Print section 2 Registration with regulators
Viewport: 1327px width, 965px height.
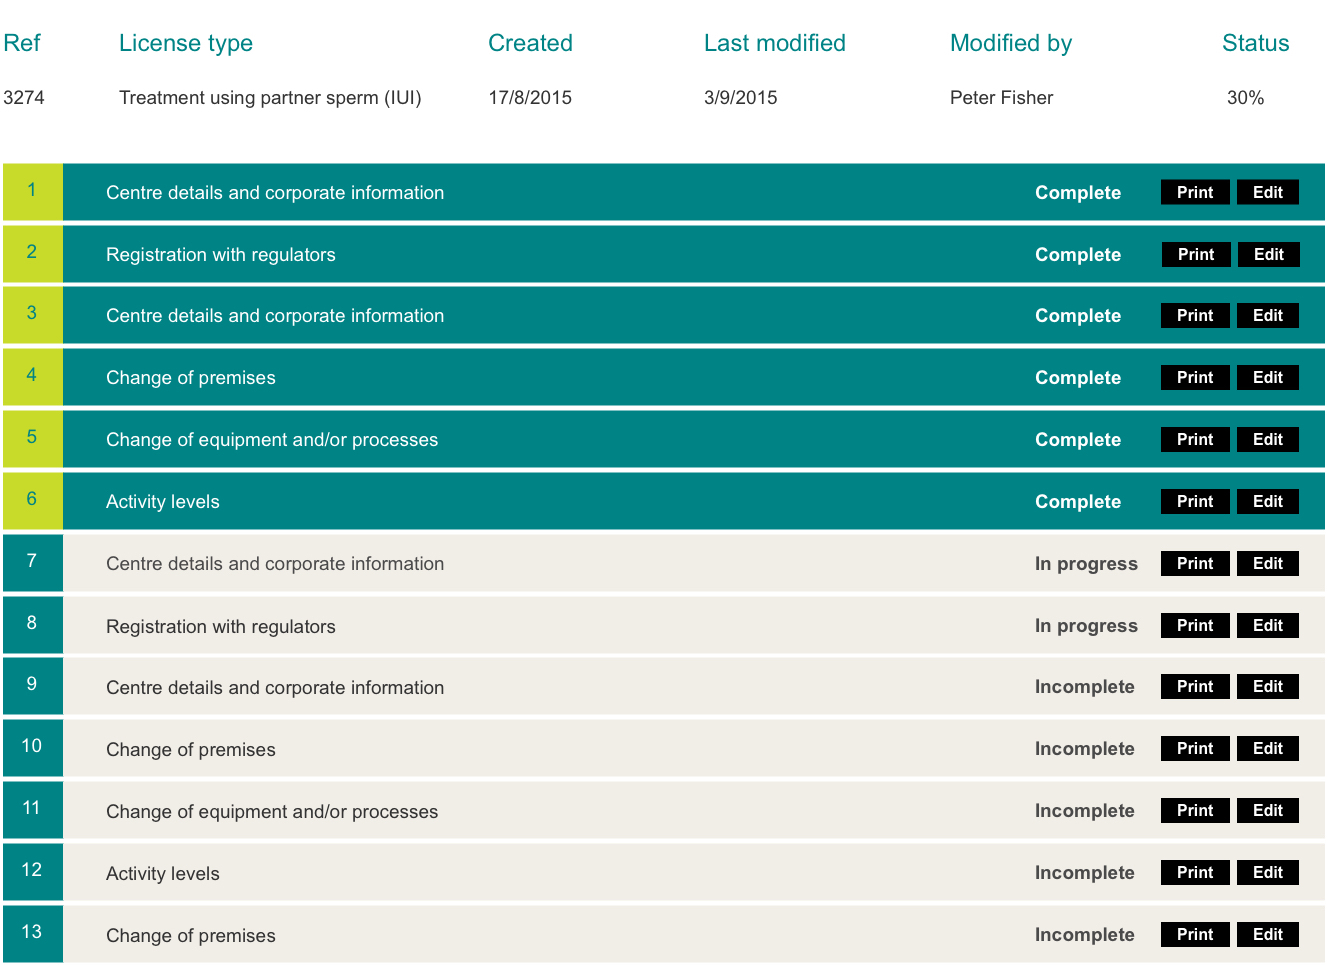[x=1195, y=254]
